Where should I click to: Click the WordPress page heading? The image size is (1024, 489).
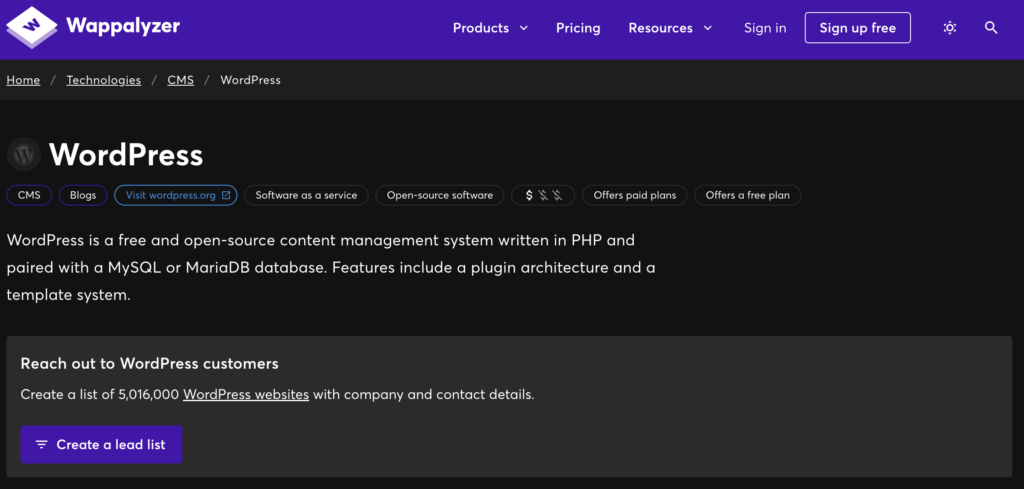[x=126, y=155]
